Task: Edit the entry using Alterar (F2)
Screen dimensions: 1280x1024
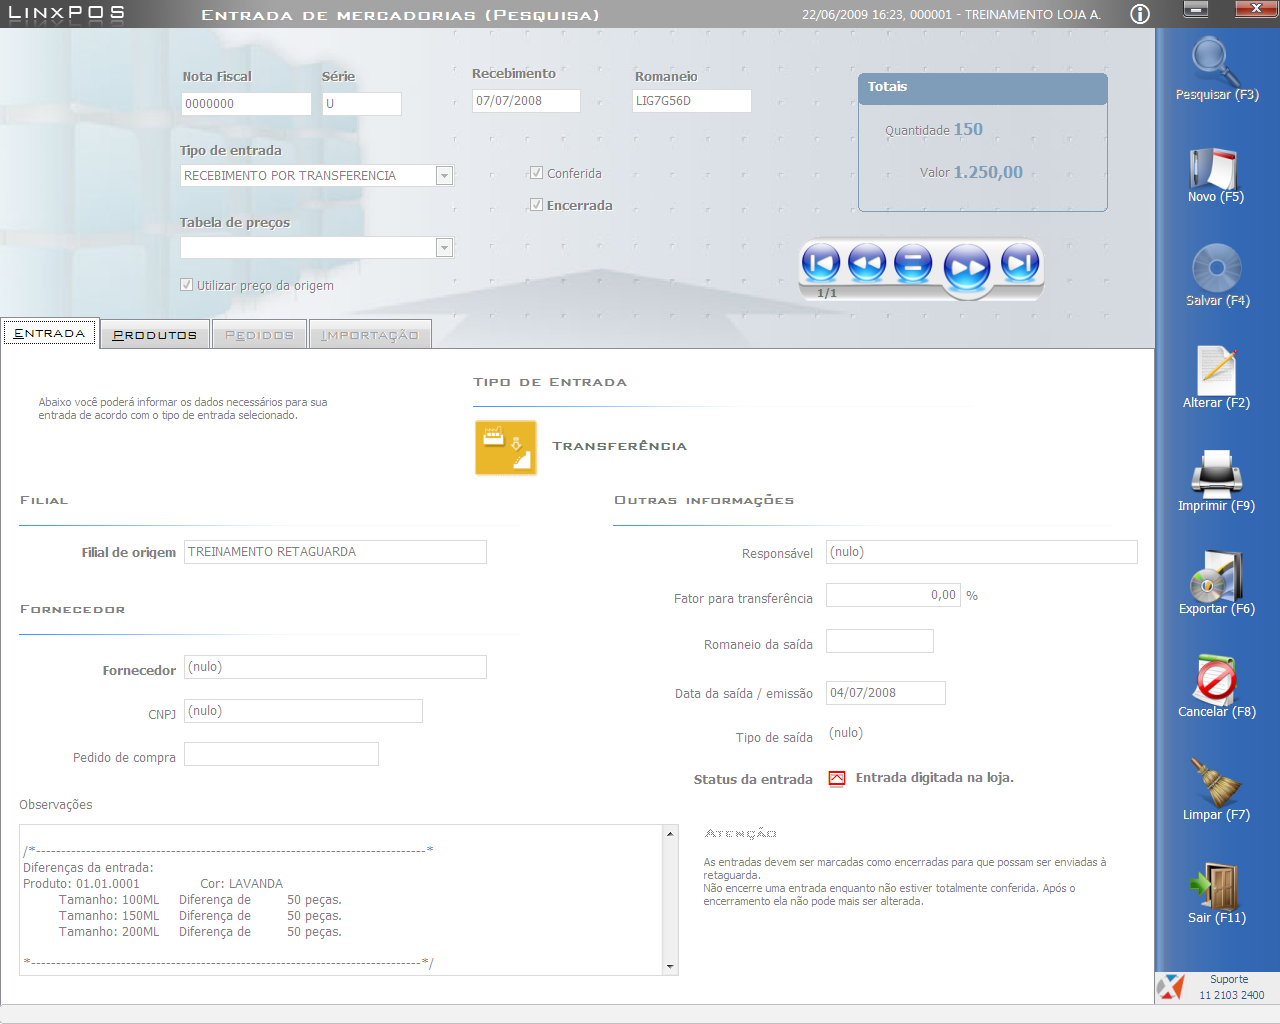Action: pyautogui.click(x=1217, y=370)
